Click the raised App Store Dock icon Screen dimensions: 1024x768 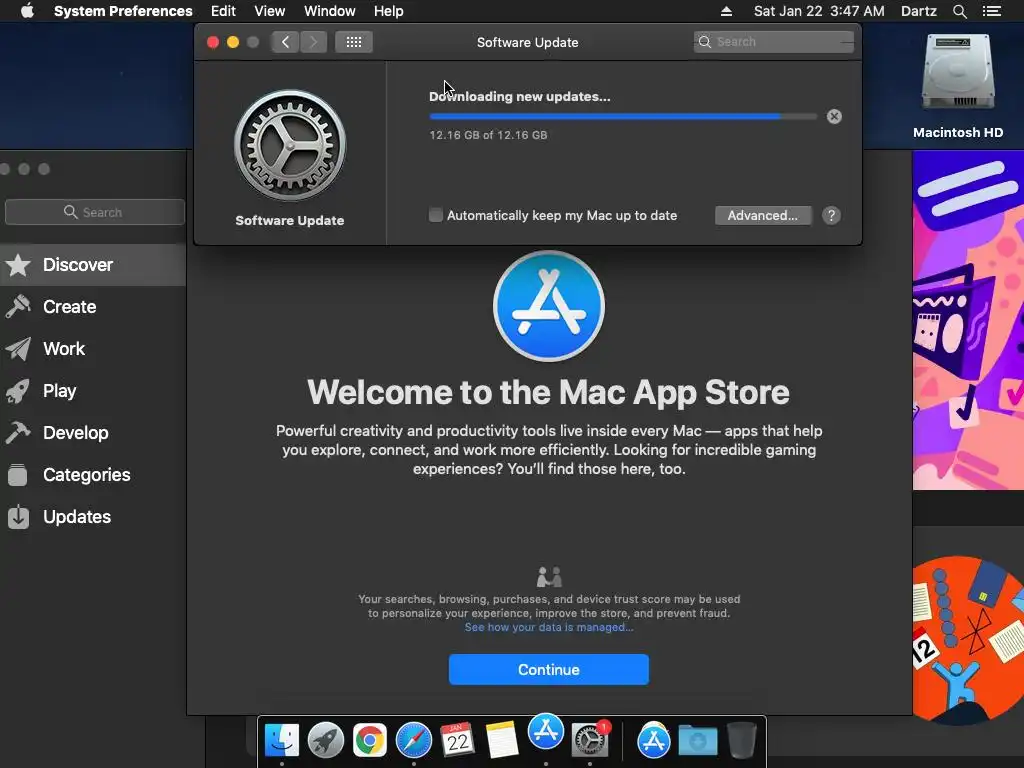tap(546, 731)
